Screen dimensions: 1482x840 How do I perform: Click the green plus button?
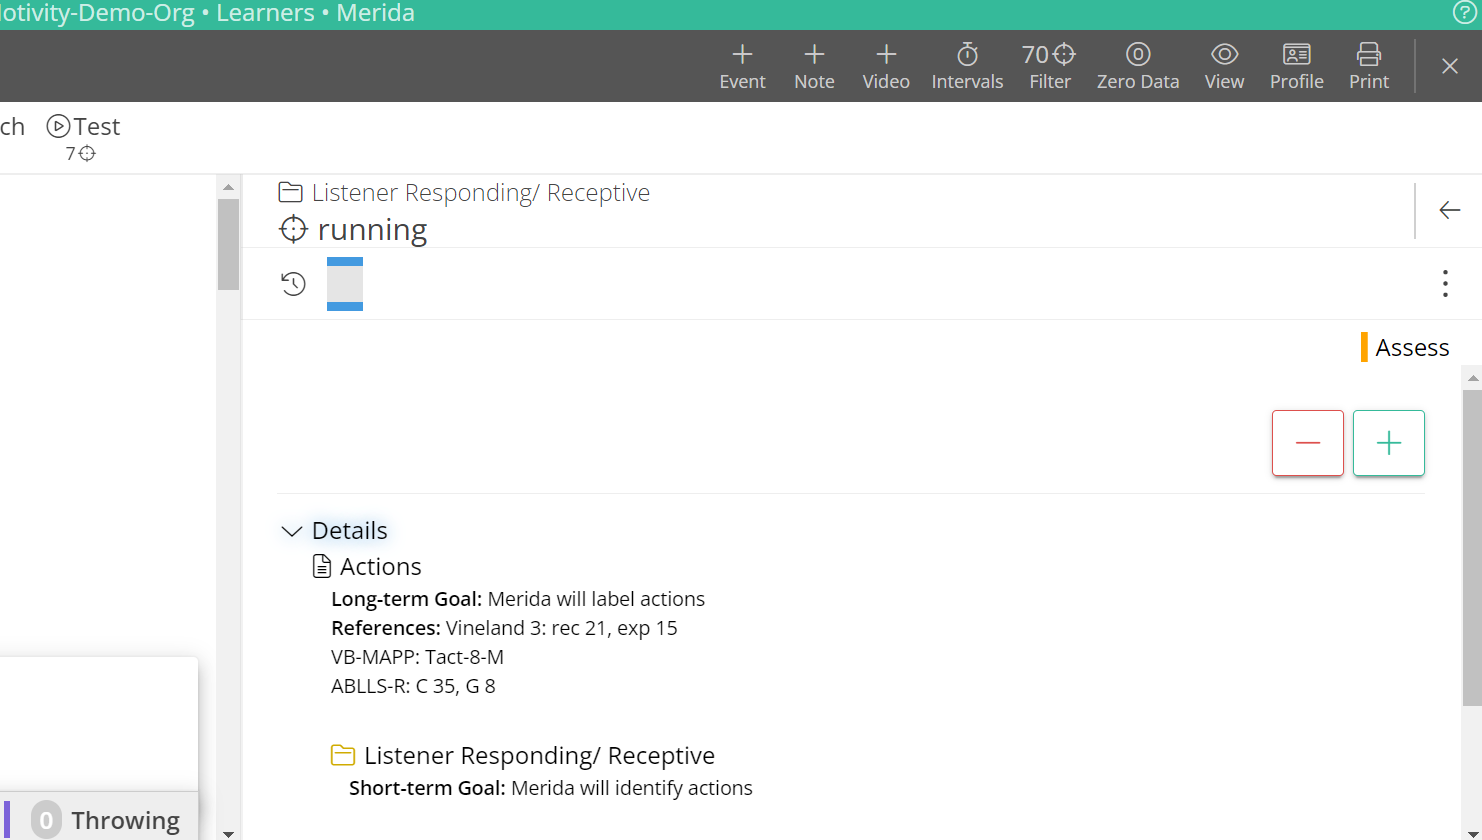tap(1388, 442)
